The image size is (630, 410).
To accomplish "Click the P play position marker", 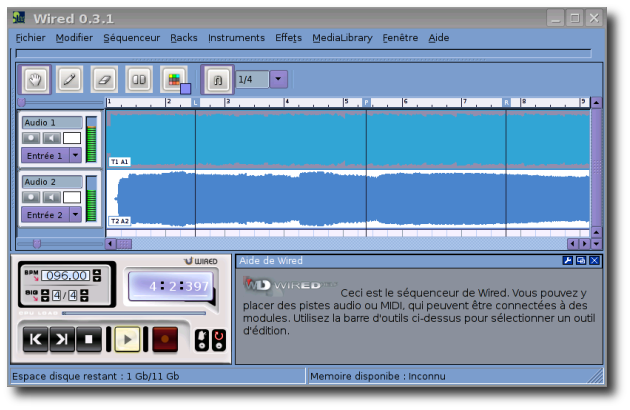I will click(x=366, y=102).
